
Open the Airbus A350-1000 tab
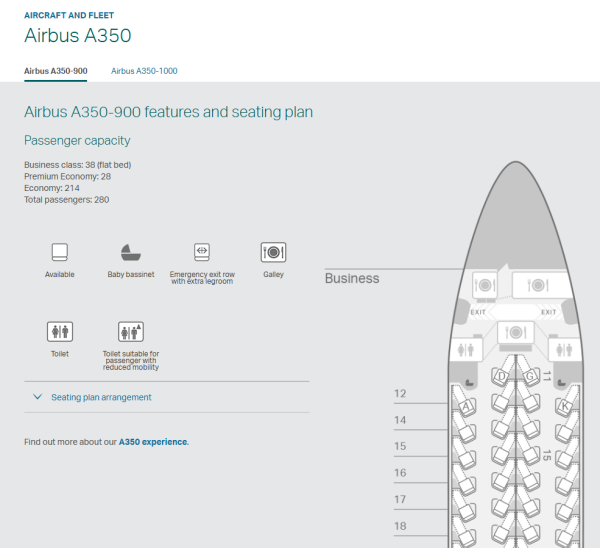coord(144,71)
